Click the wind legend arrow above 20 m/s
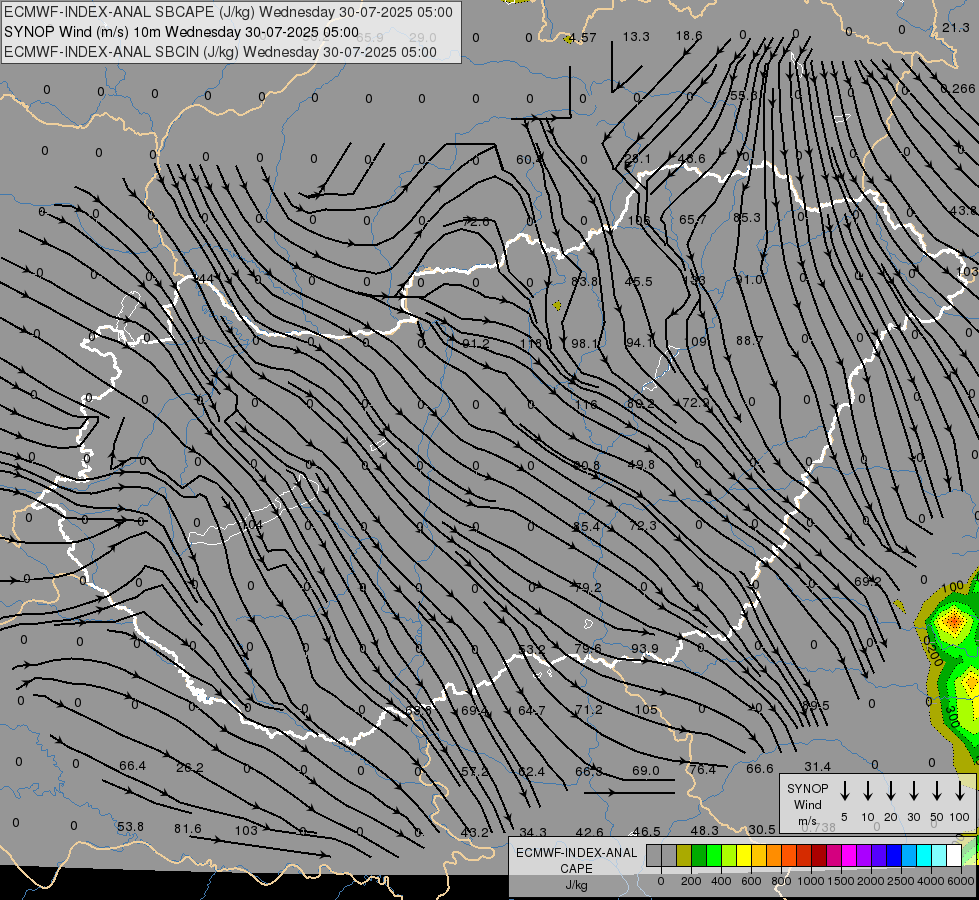This screenshot has width=979, height=900. (x=891, y=790)
